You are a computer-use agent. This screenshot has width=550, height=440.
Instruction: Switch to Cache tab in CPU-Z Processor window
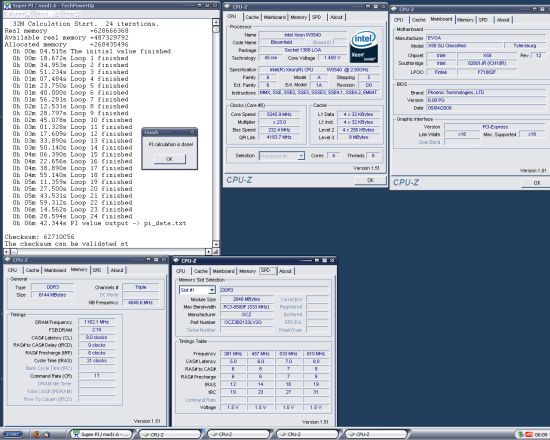point(252,17)
